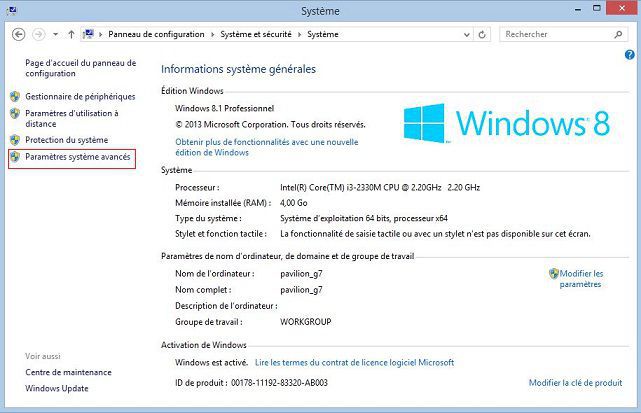This screenshot has width=641, height=413.
Task: Select the 4,00 Go RAM value
Action: pyautogui.click(x=294, y=203)
